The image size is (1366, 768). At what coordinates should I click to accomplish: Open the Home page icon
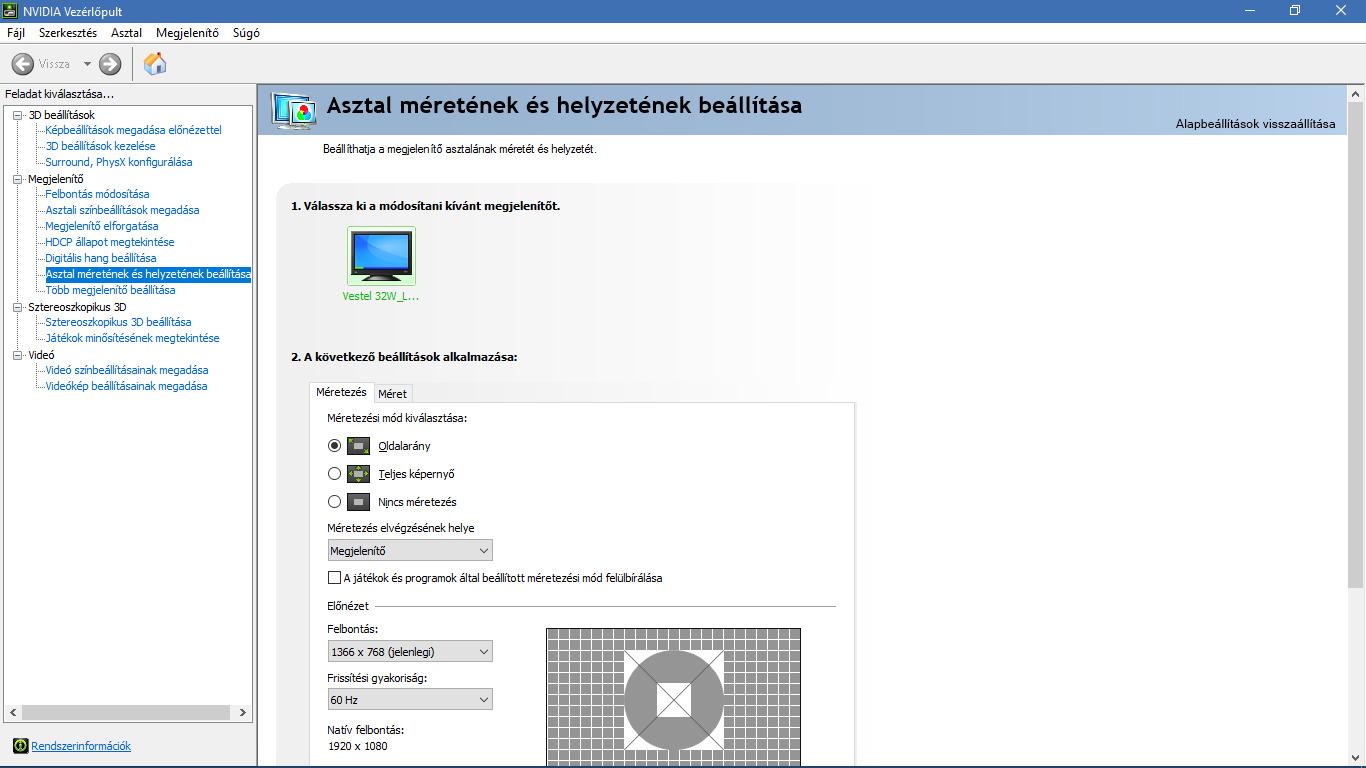tap(155, 64)
